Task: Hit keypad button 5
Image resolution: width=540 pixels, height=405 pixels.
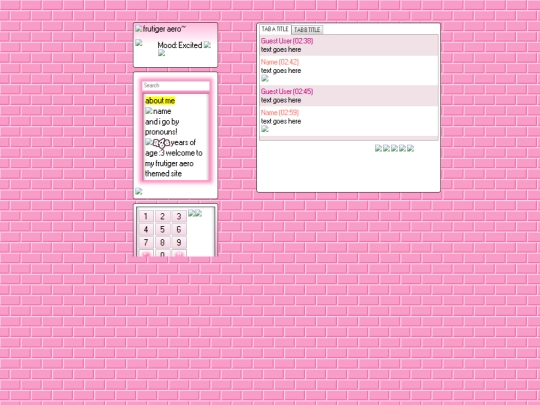Action: (162, 229)
